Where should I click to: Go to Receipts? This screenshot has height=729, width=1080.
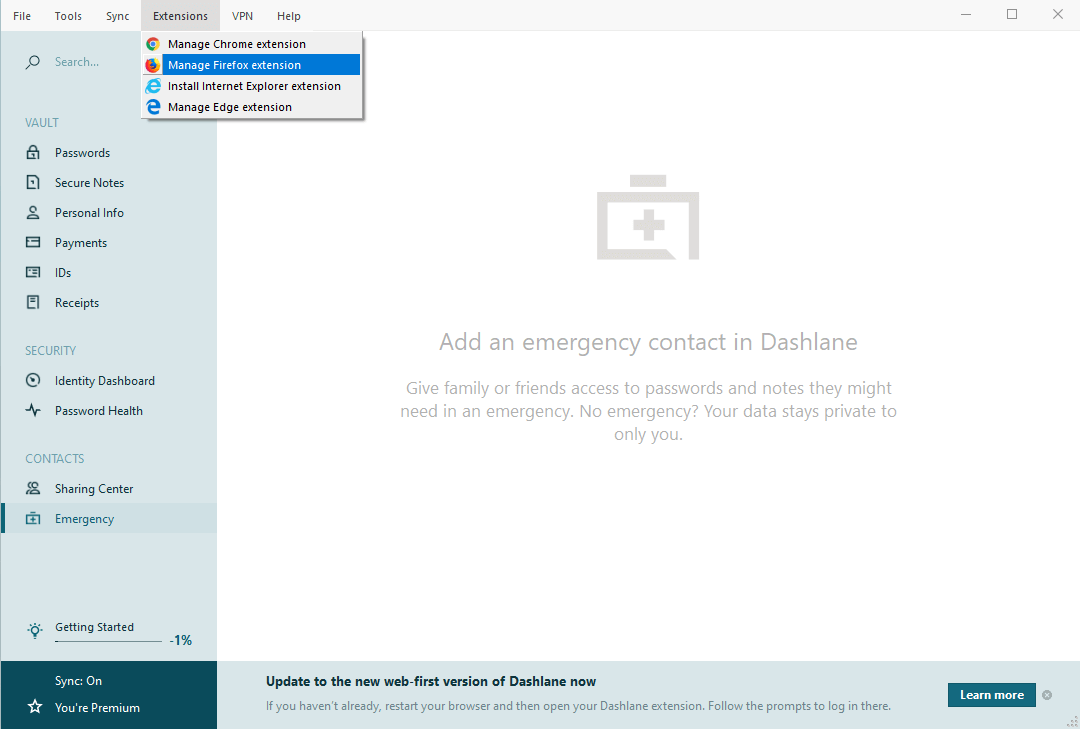[x=109, y=302]
